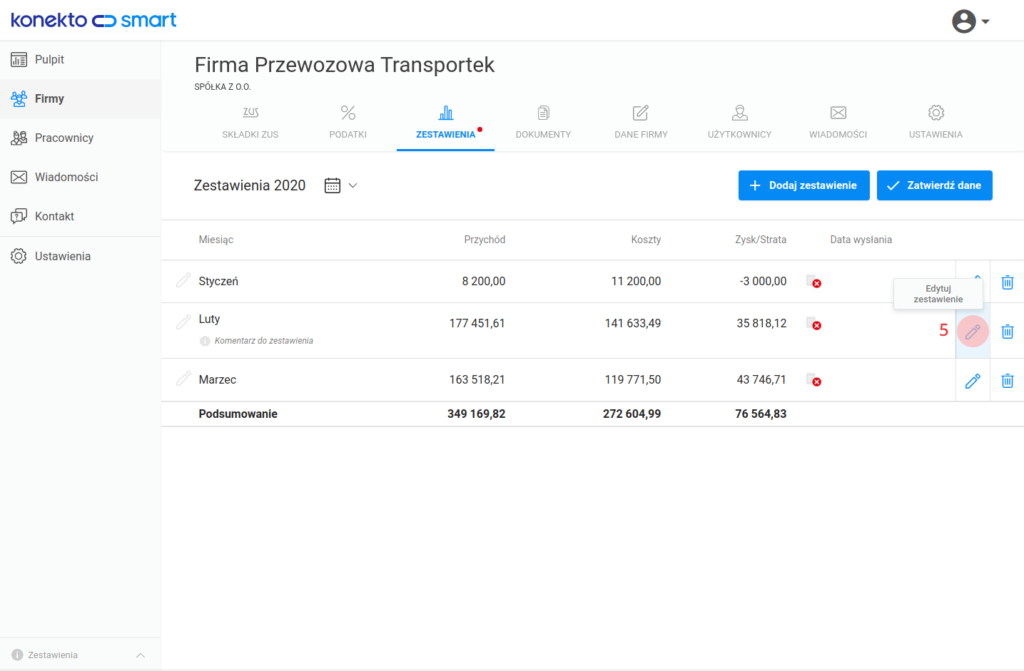Click the Firmy people icon
The height and width of the screenshot is (671, 1024).
tap(19, 99)
